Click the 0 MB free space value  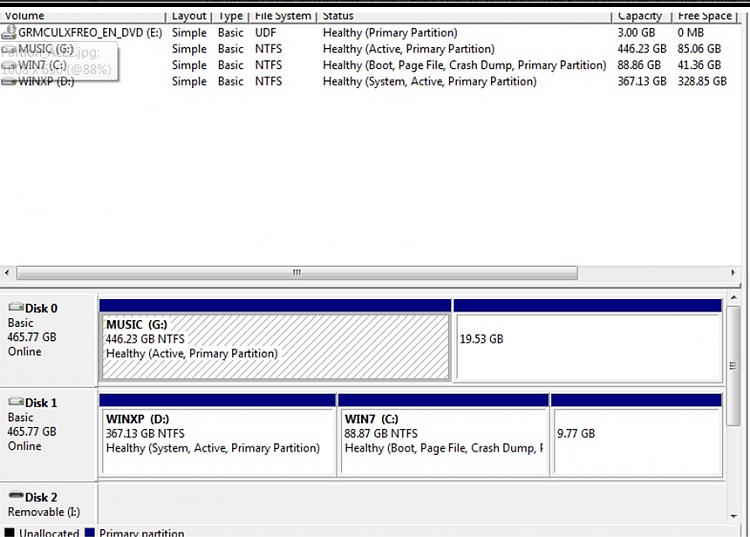pyautogui.click(x=690, y=33)
